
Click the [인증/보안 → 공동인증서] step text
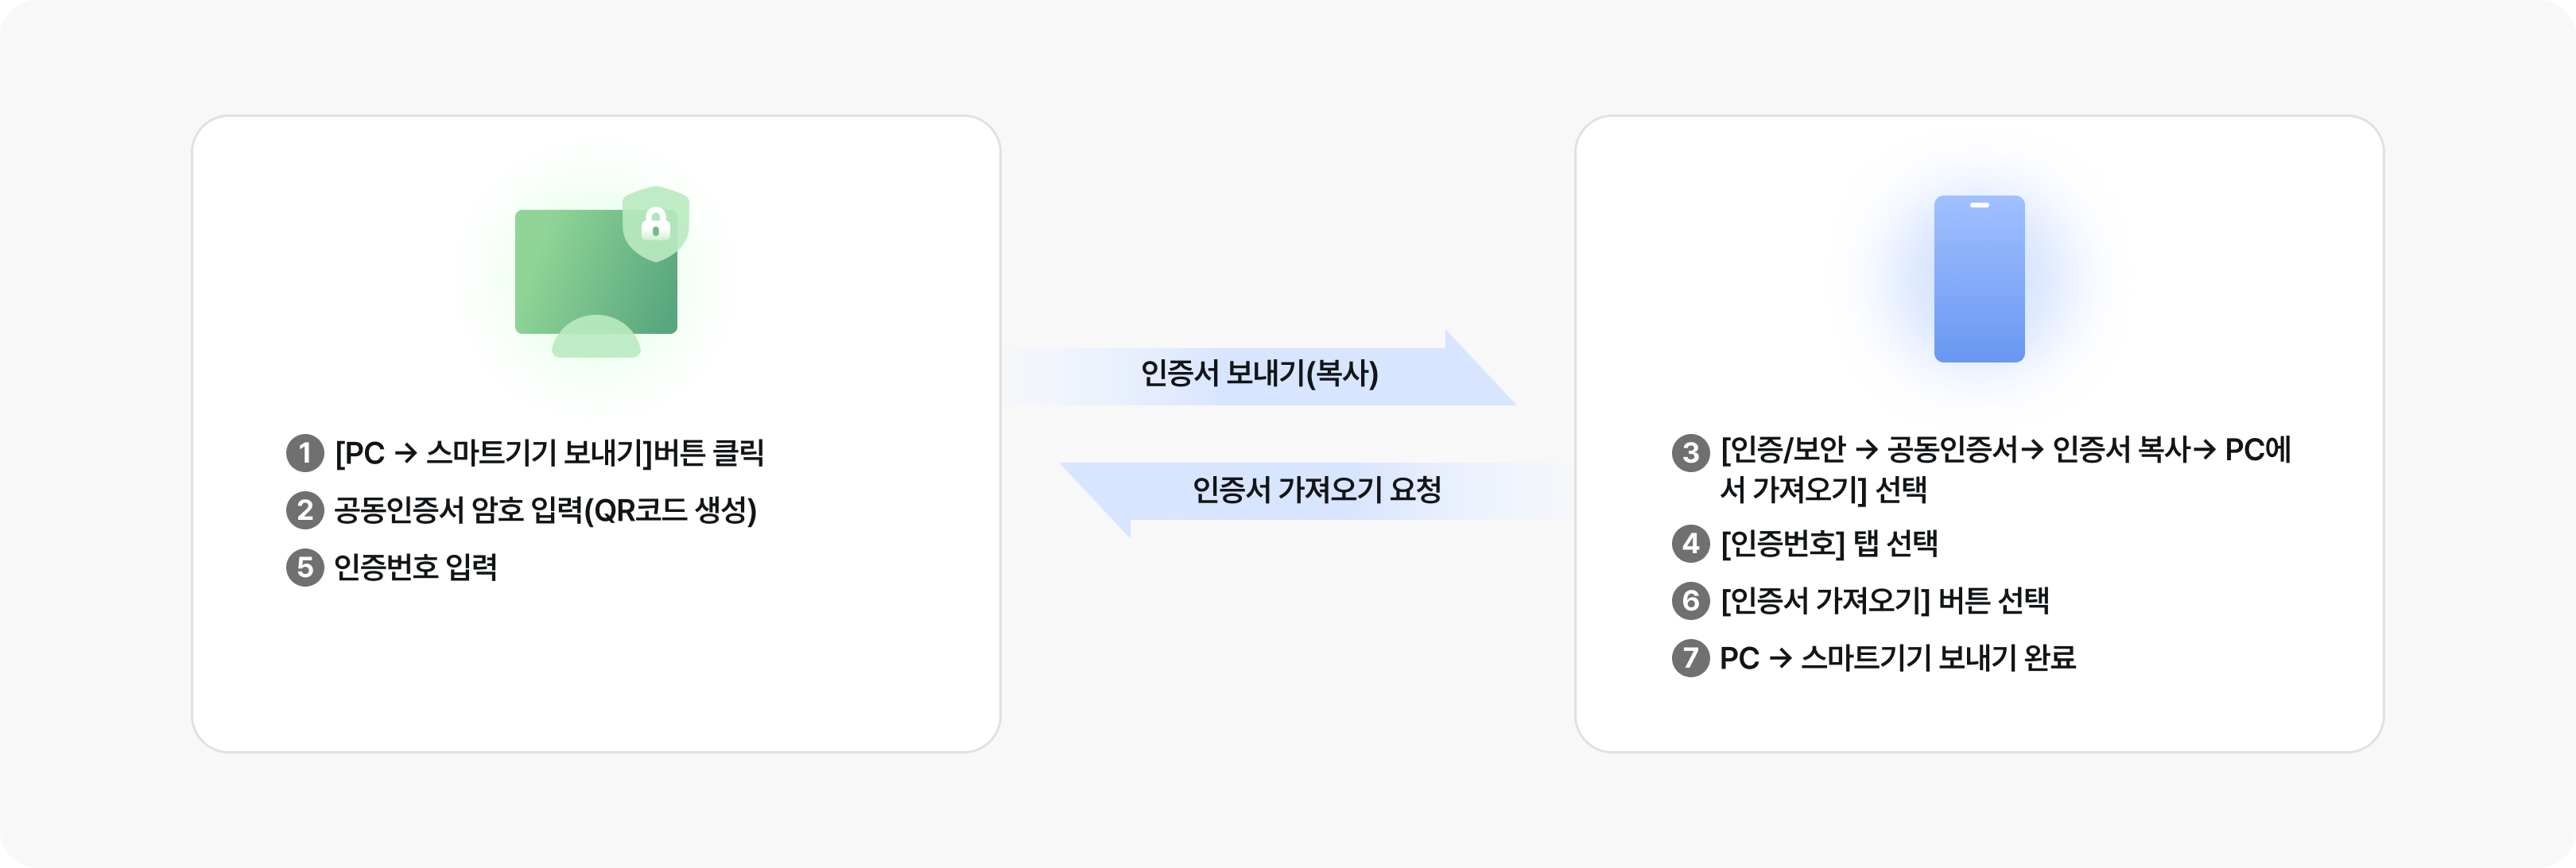[2005, 468]
